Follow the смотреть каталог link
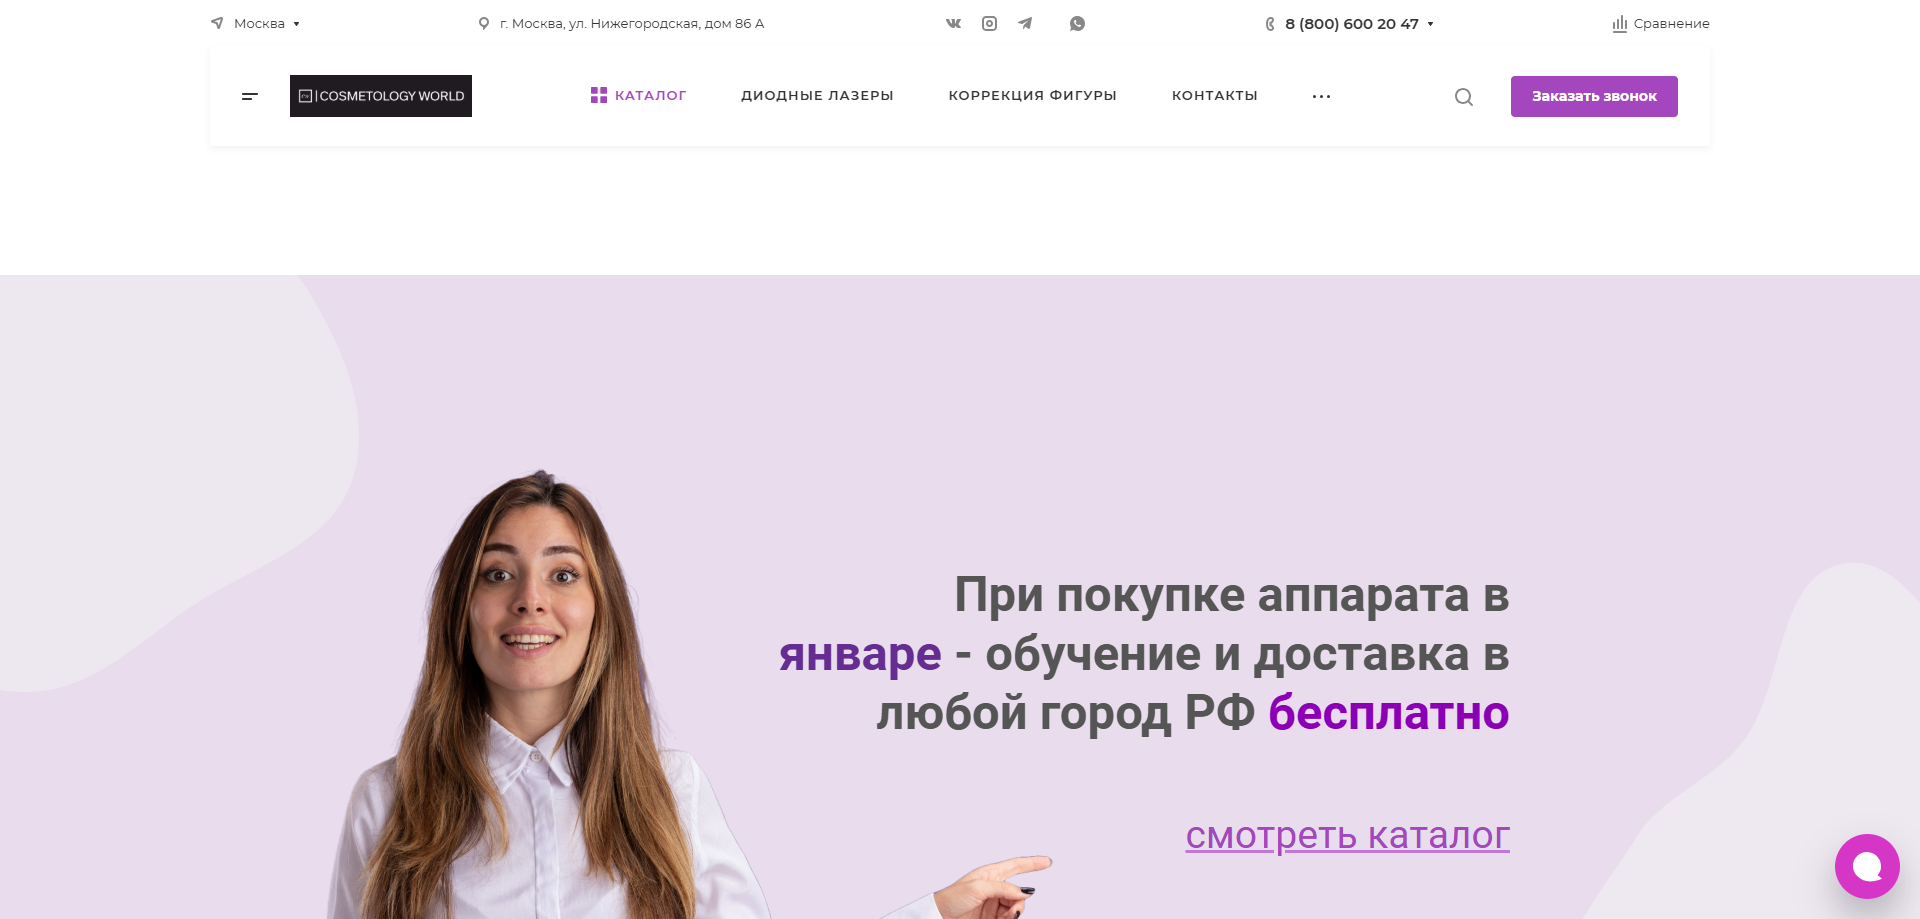This screenshot has height=919, width=1920. (1347, 835)
